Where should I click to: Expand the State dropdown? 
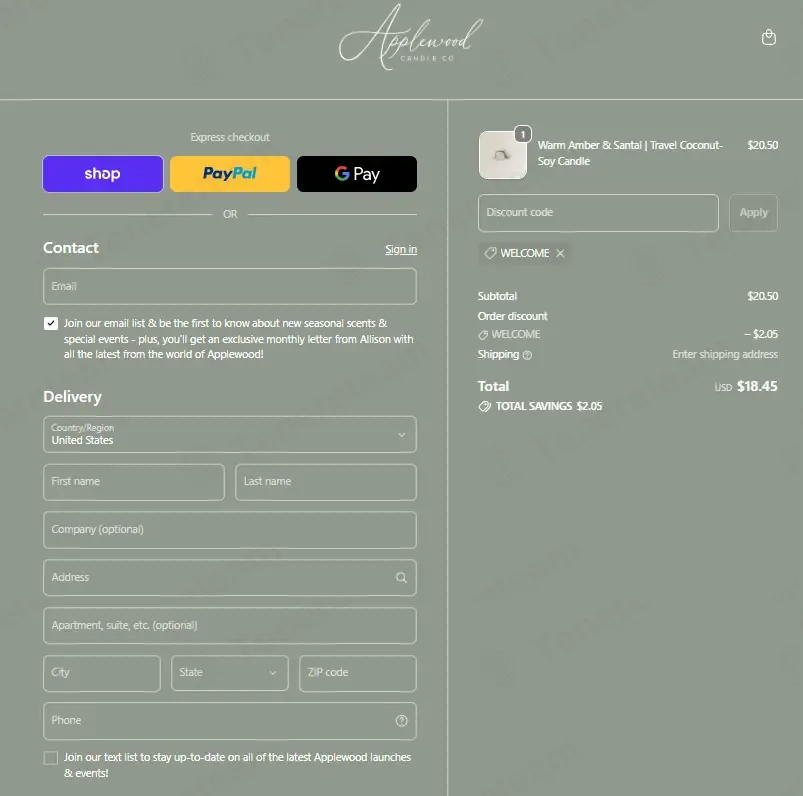click(x=230, y=673)
